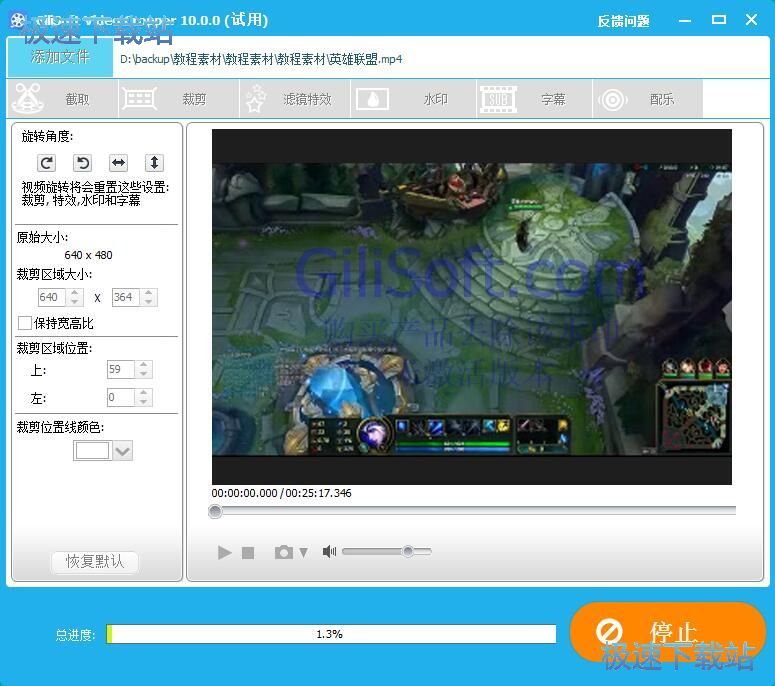Decrease the 左 left offset with down arrow
This screenshot has height=686, width=775.
coord(143,402)
